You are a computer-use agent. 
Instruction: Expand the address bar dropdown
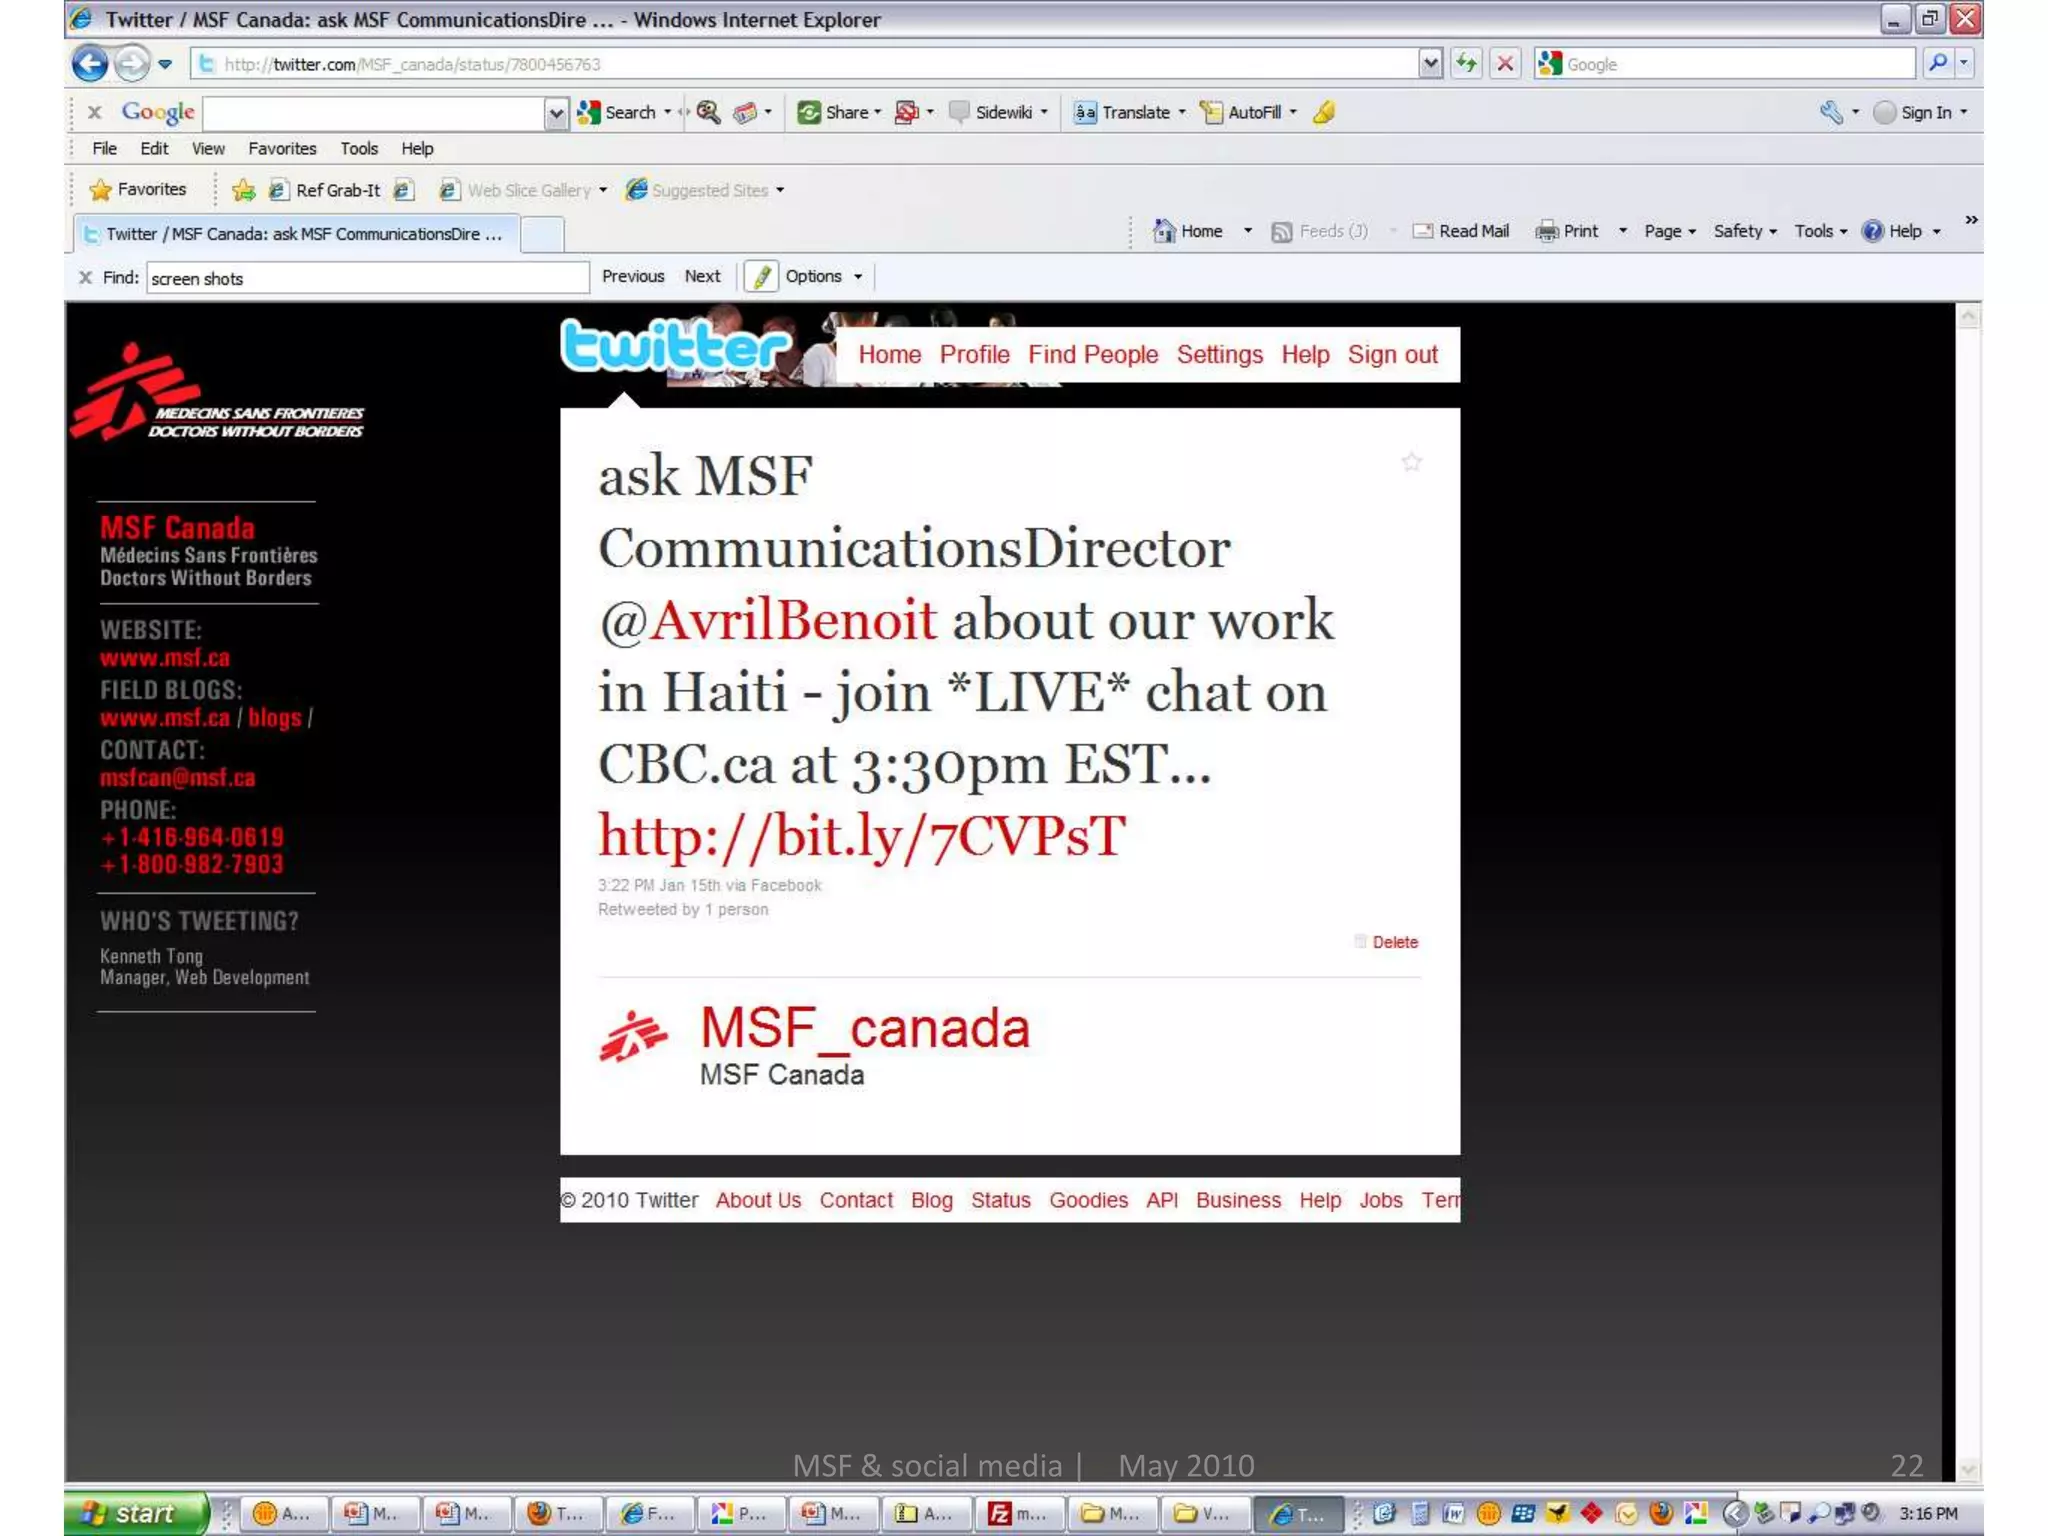click(1430, 64)
